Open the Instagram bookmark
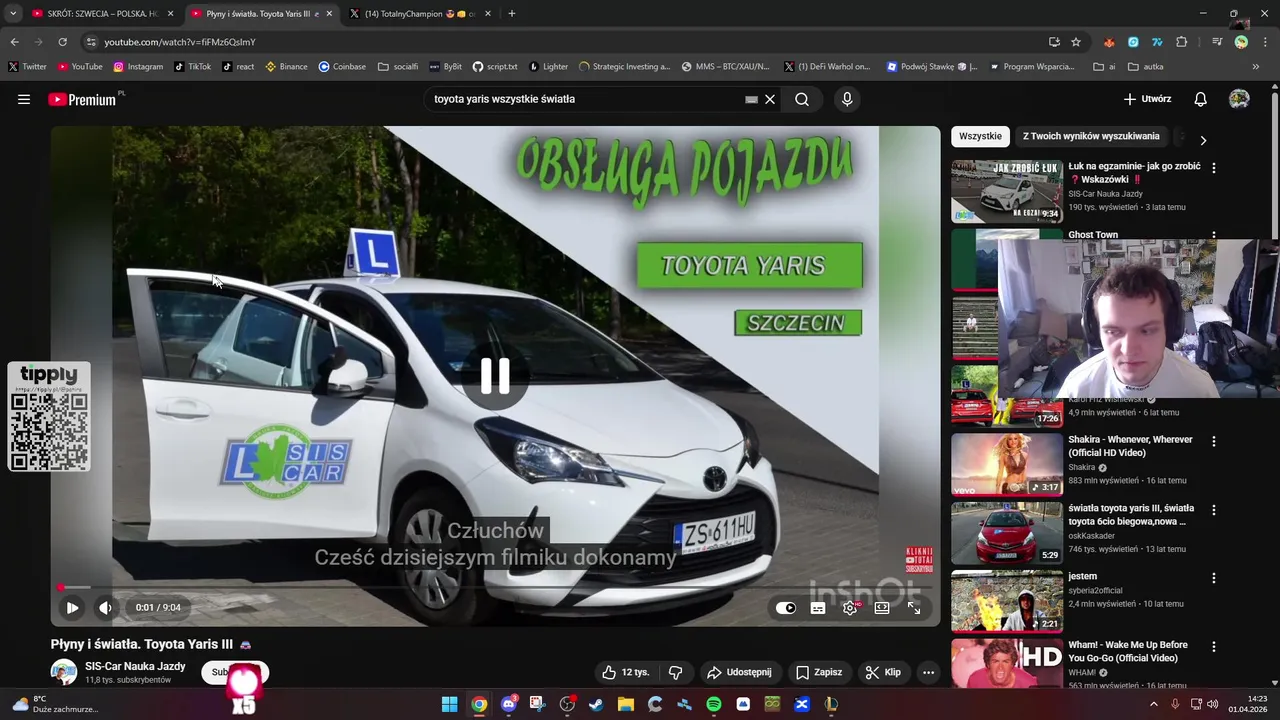This screenshot has width=1280, height=720. [x=138, y=67]
